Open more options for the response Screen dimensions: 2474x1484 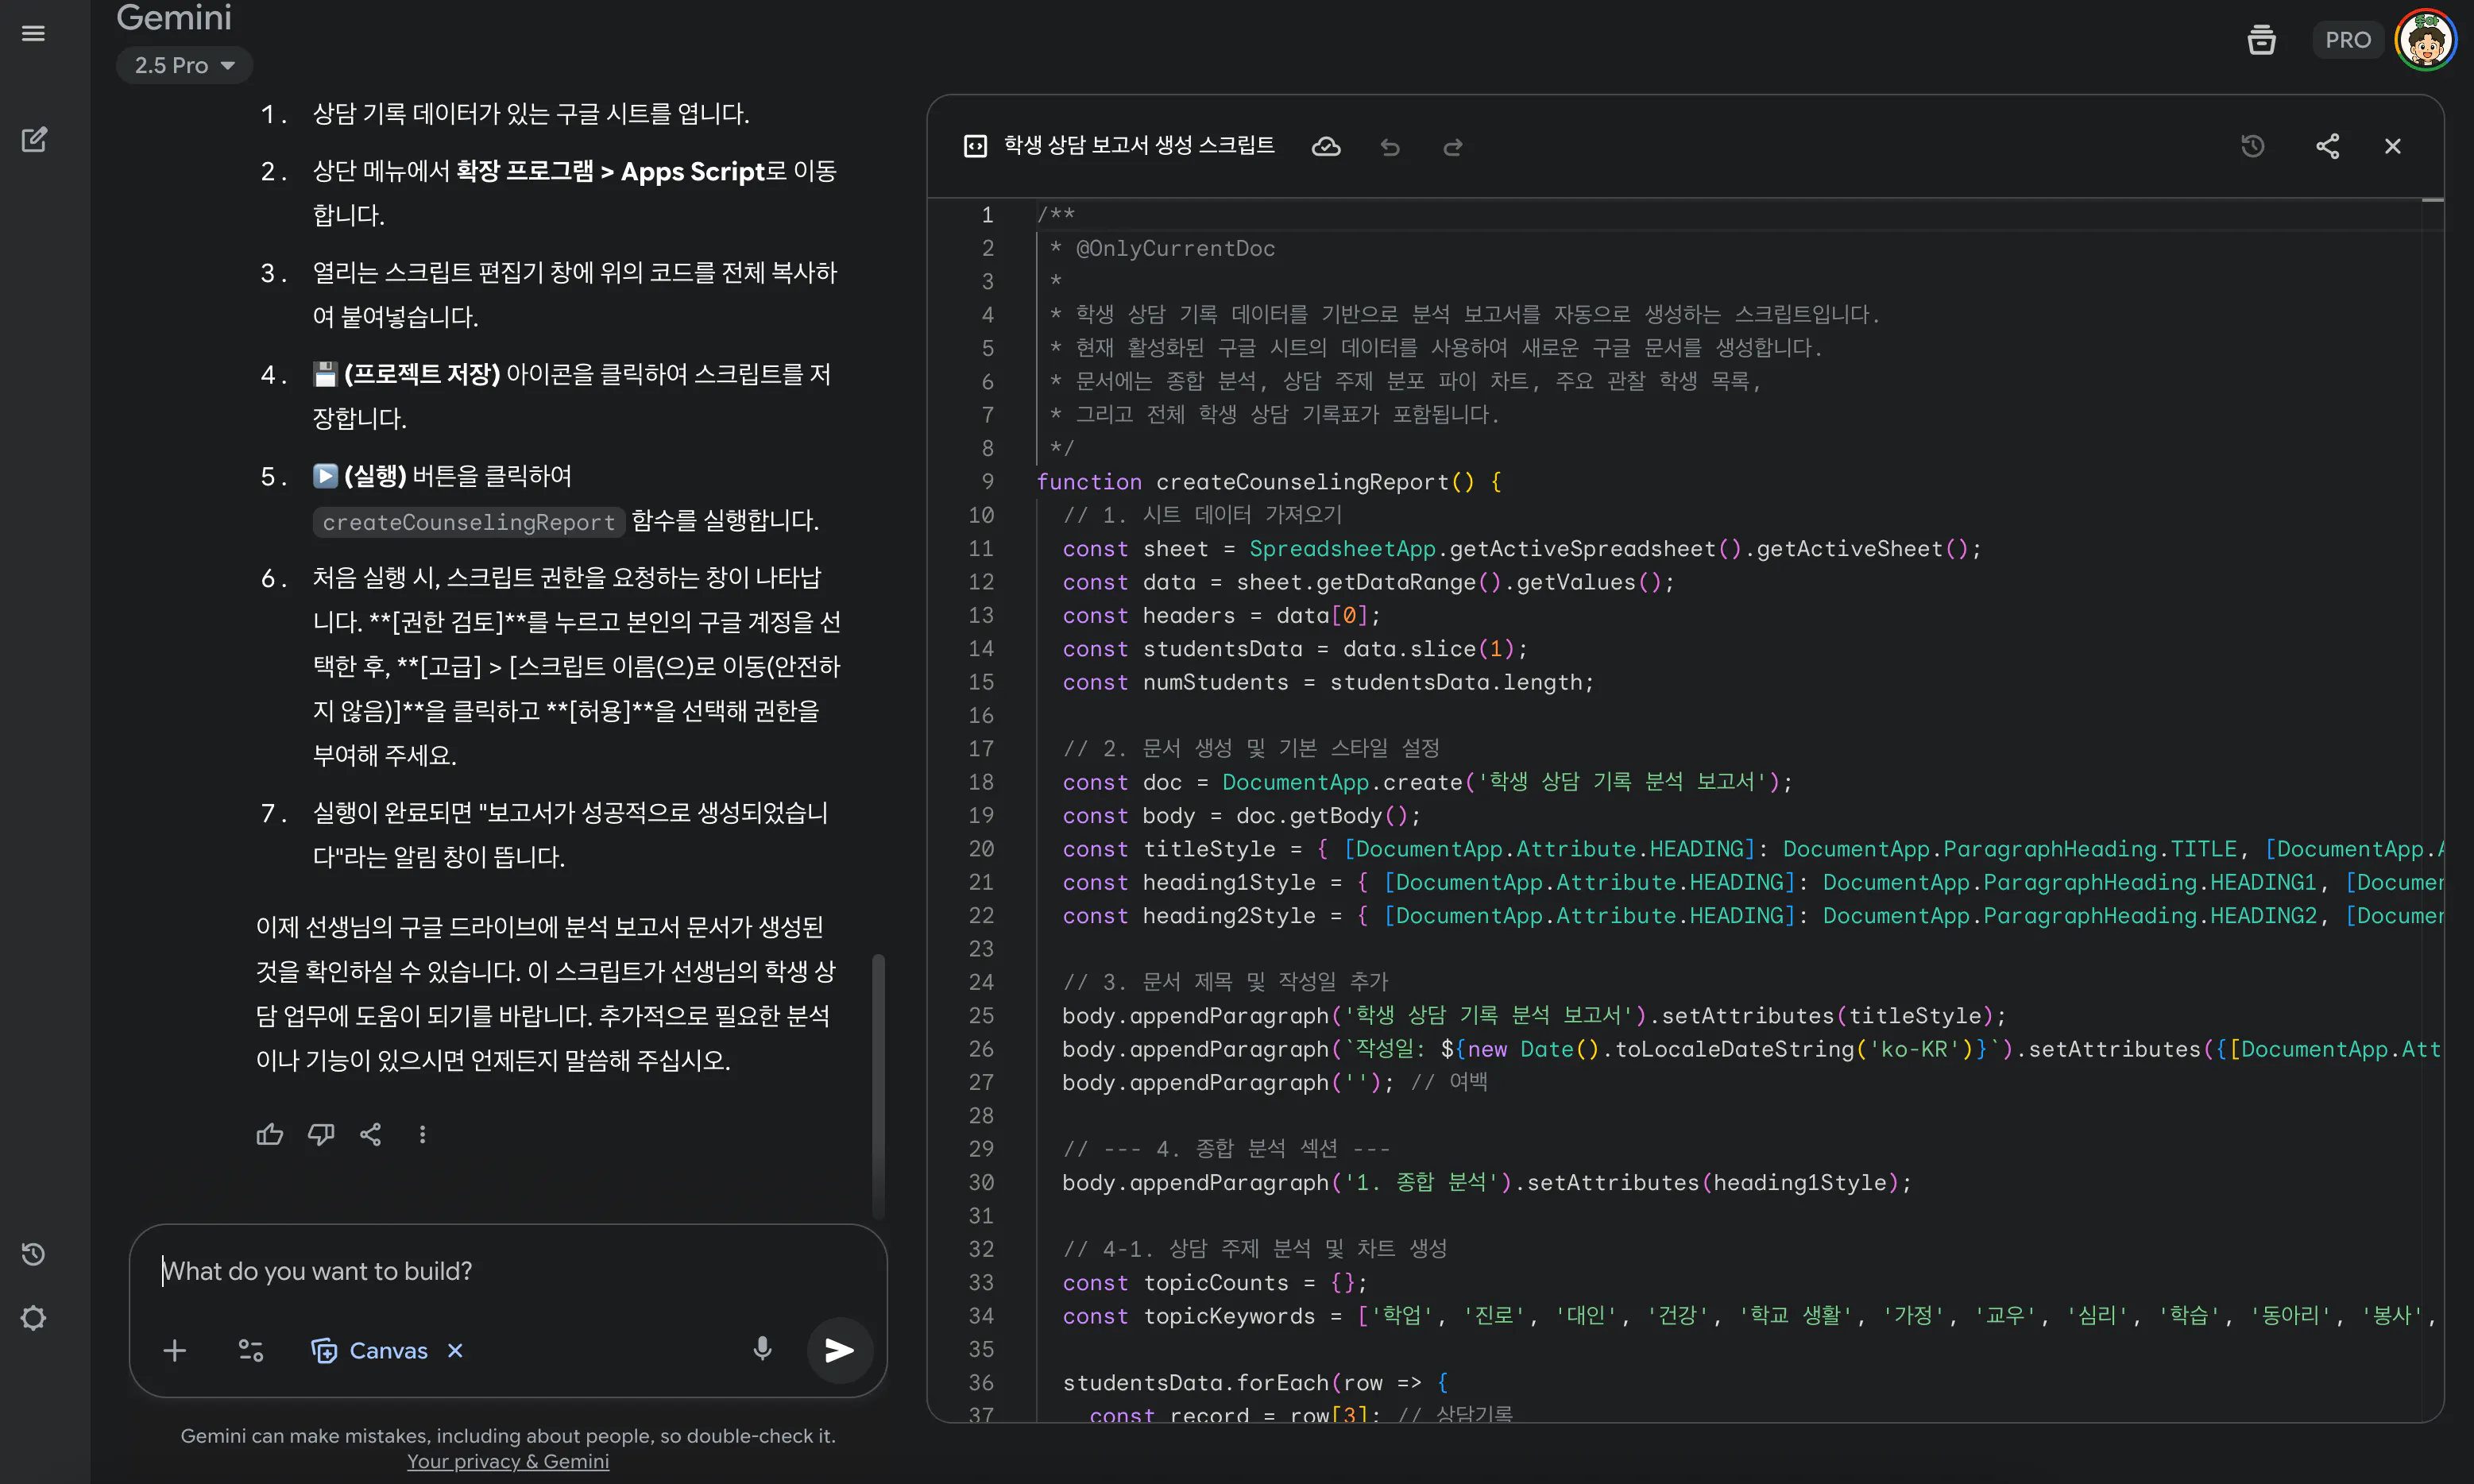pos(422,1134)
